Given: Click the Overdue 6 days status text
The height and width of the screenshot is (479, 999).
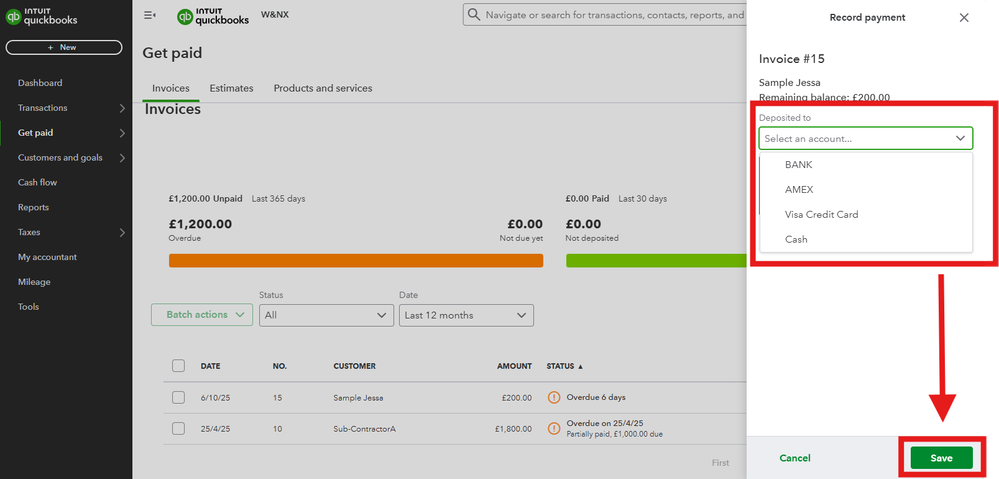Looking at the screenshot, I should coord(596,397).
